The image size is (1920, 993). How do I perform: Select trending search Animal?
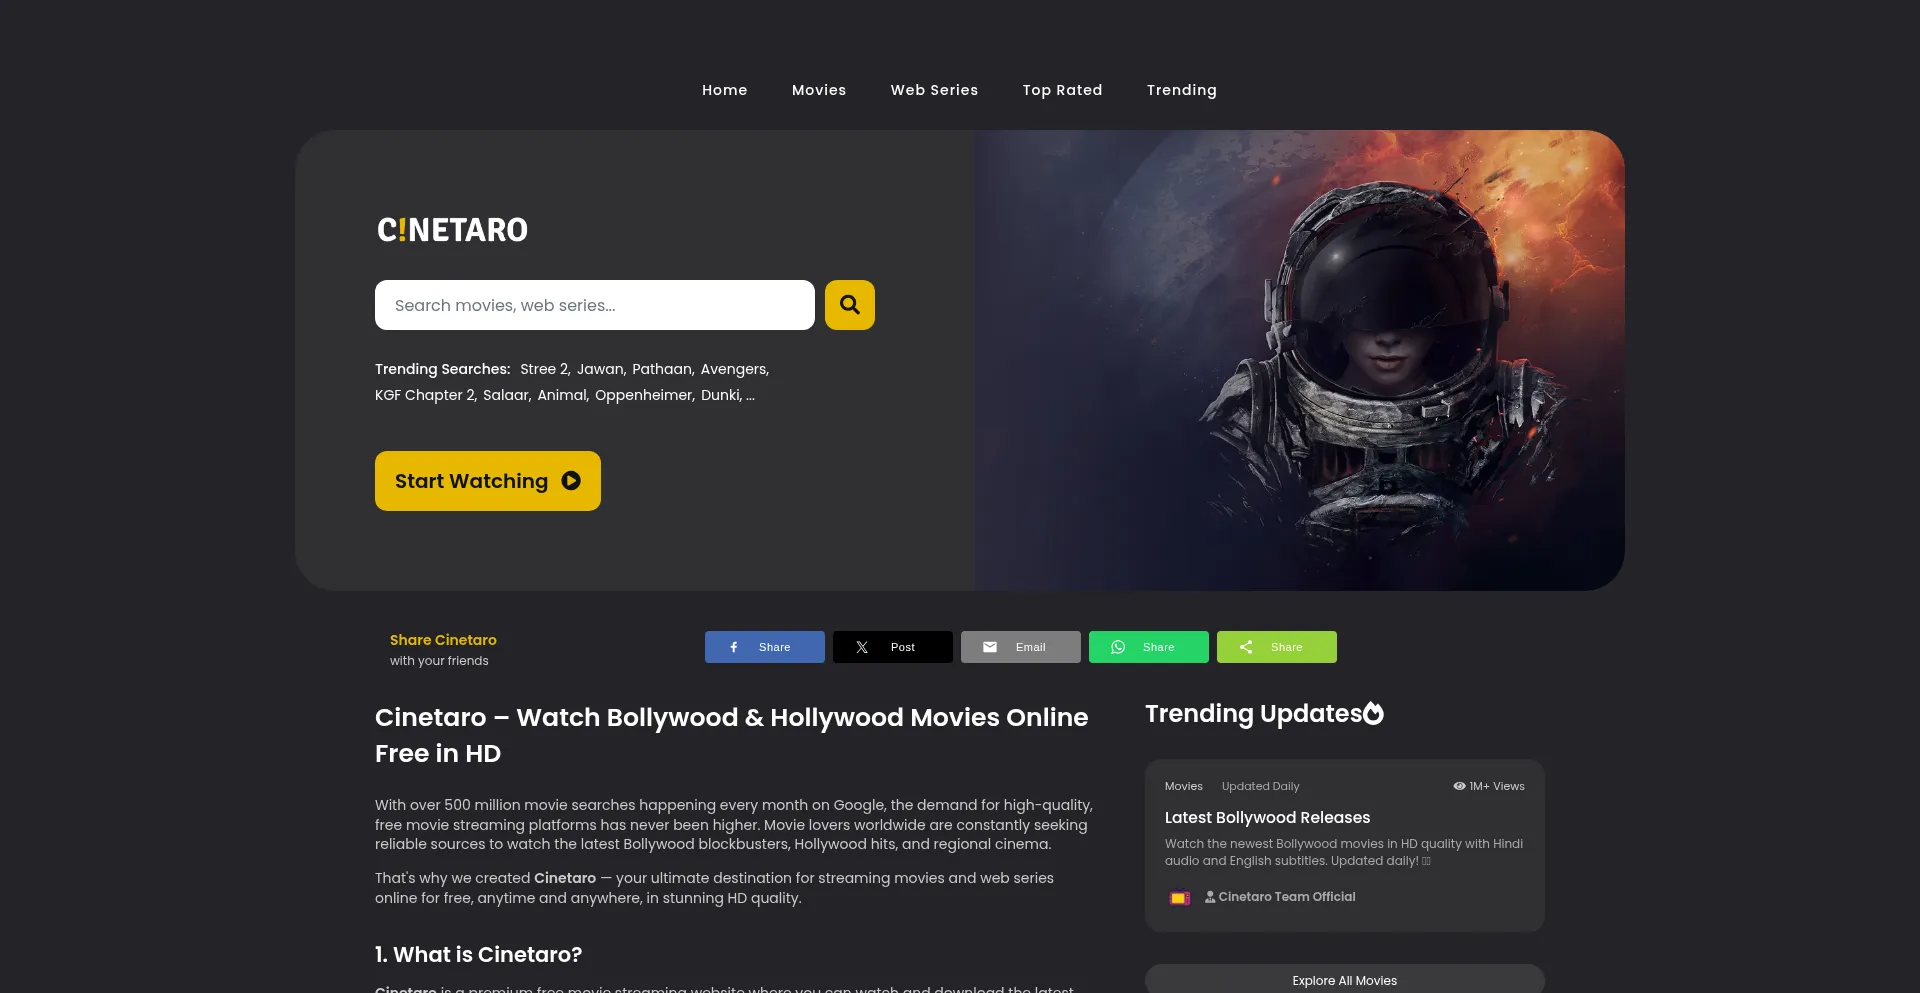(562, 395)
